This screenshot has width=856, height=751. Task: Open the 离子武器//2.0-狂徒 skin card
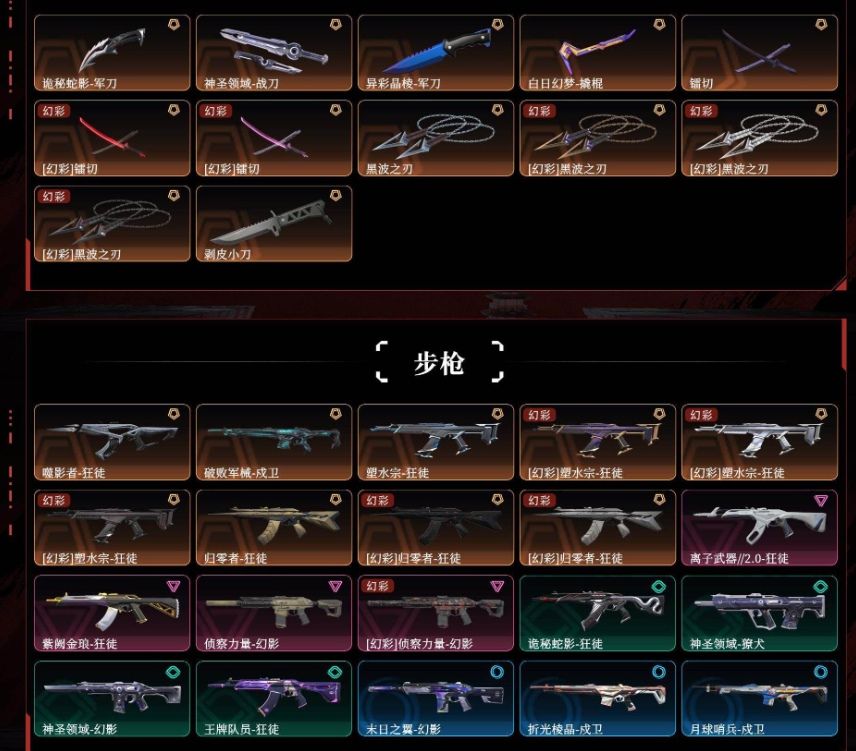click(x=759, y=528)
